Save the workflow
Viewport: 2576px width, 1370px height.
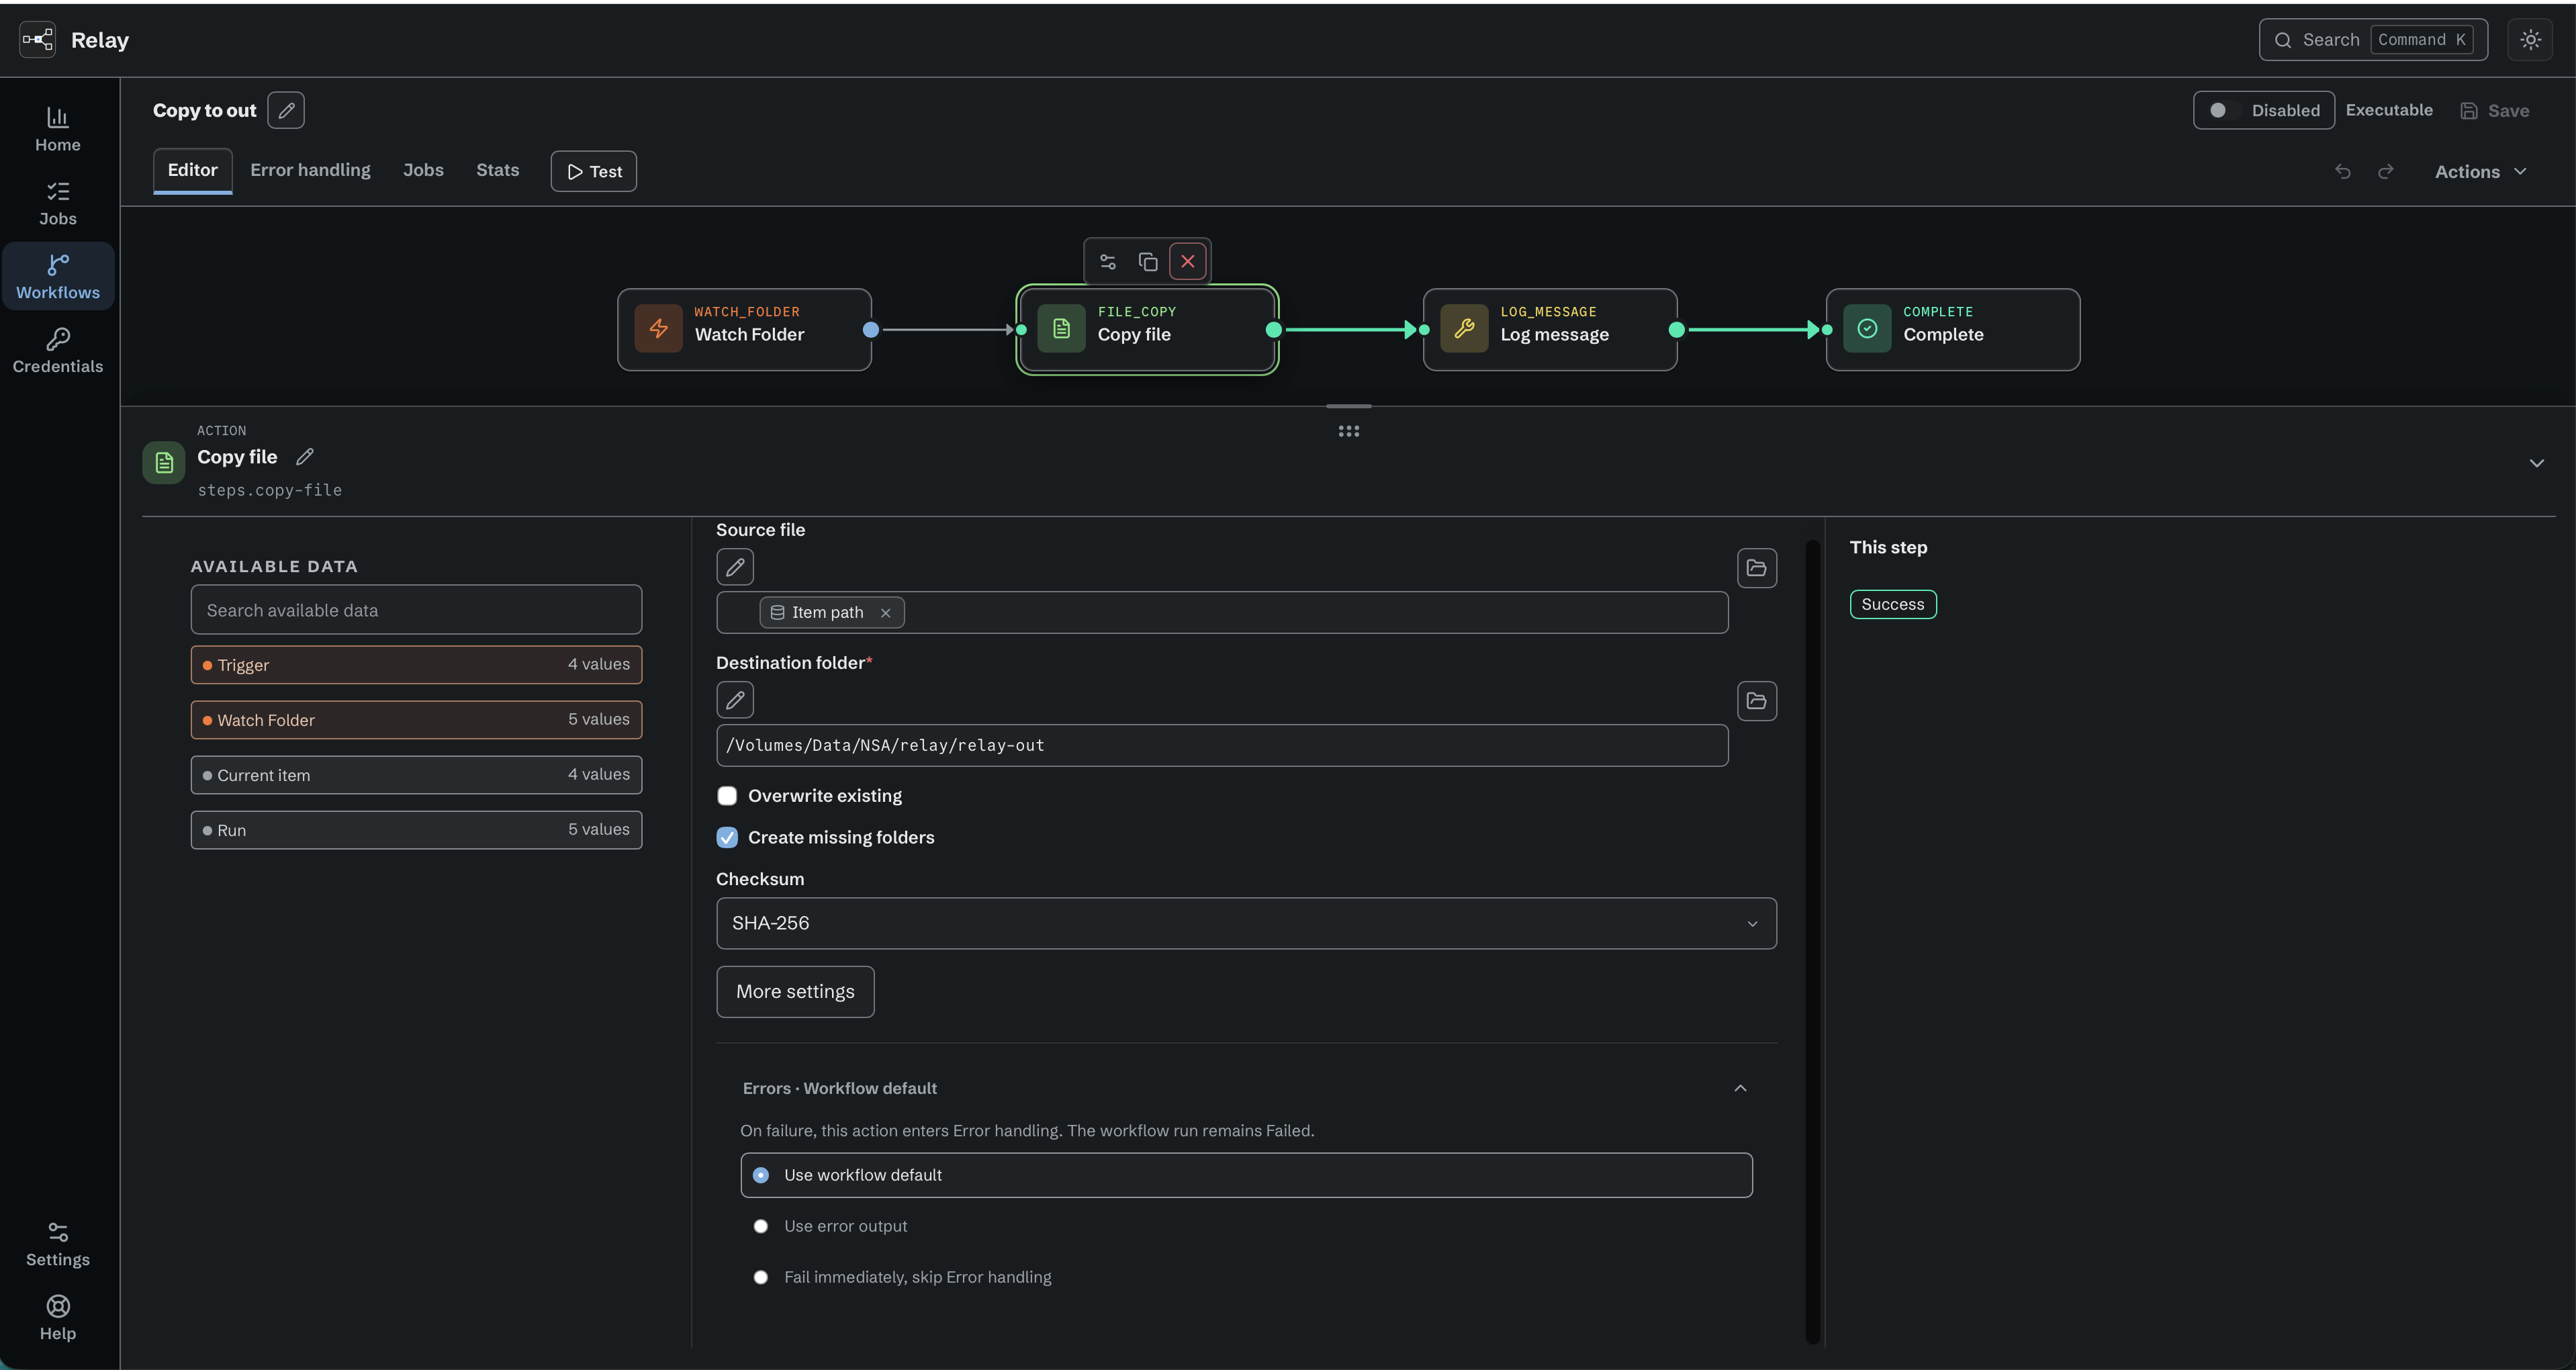click(2495, 110)
